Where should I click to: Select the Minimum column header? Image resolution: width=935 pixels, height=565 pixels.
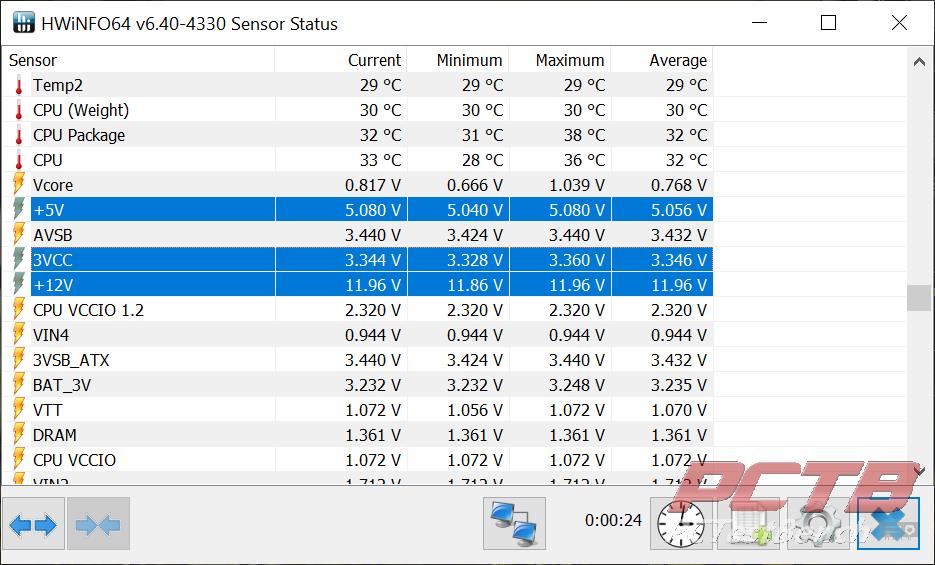click(x=458, y=60)
